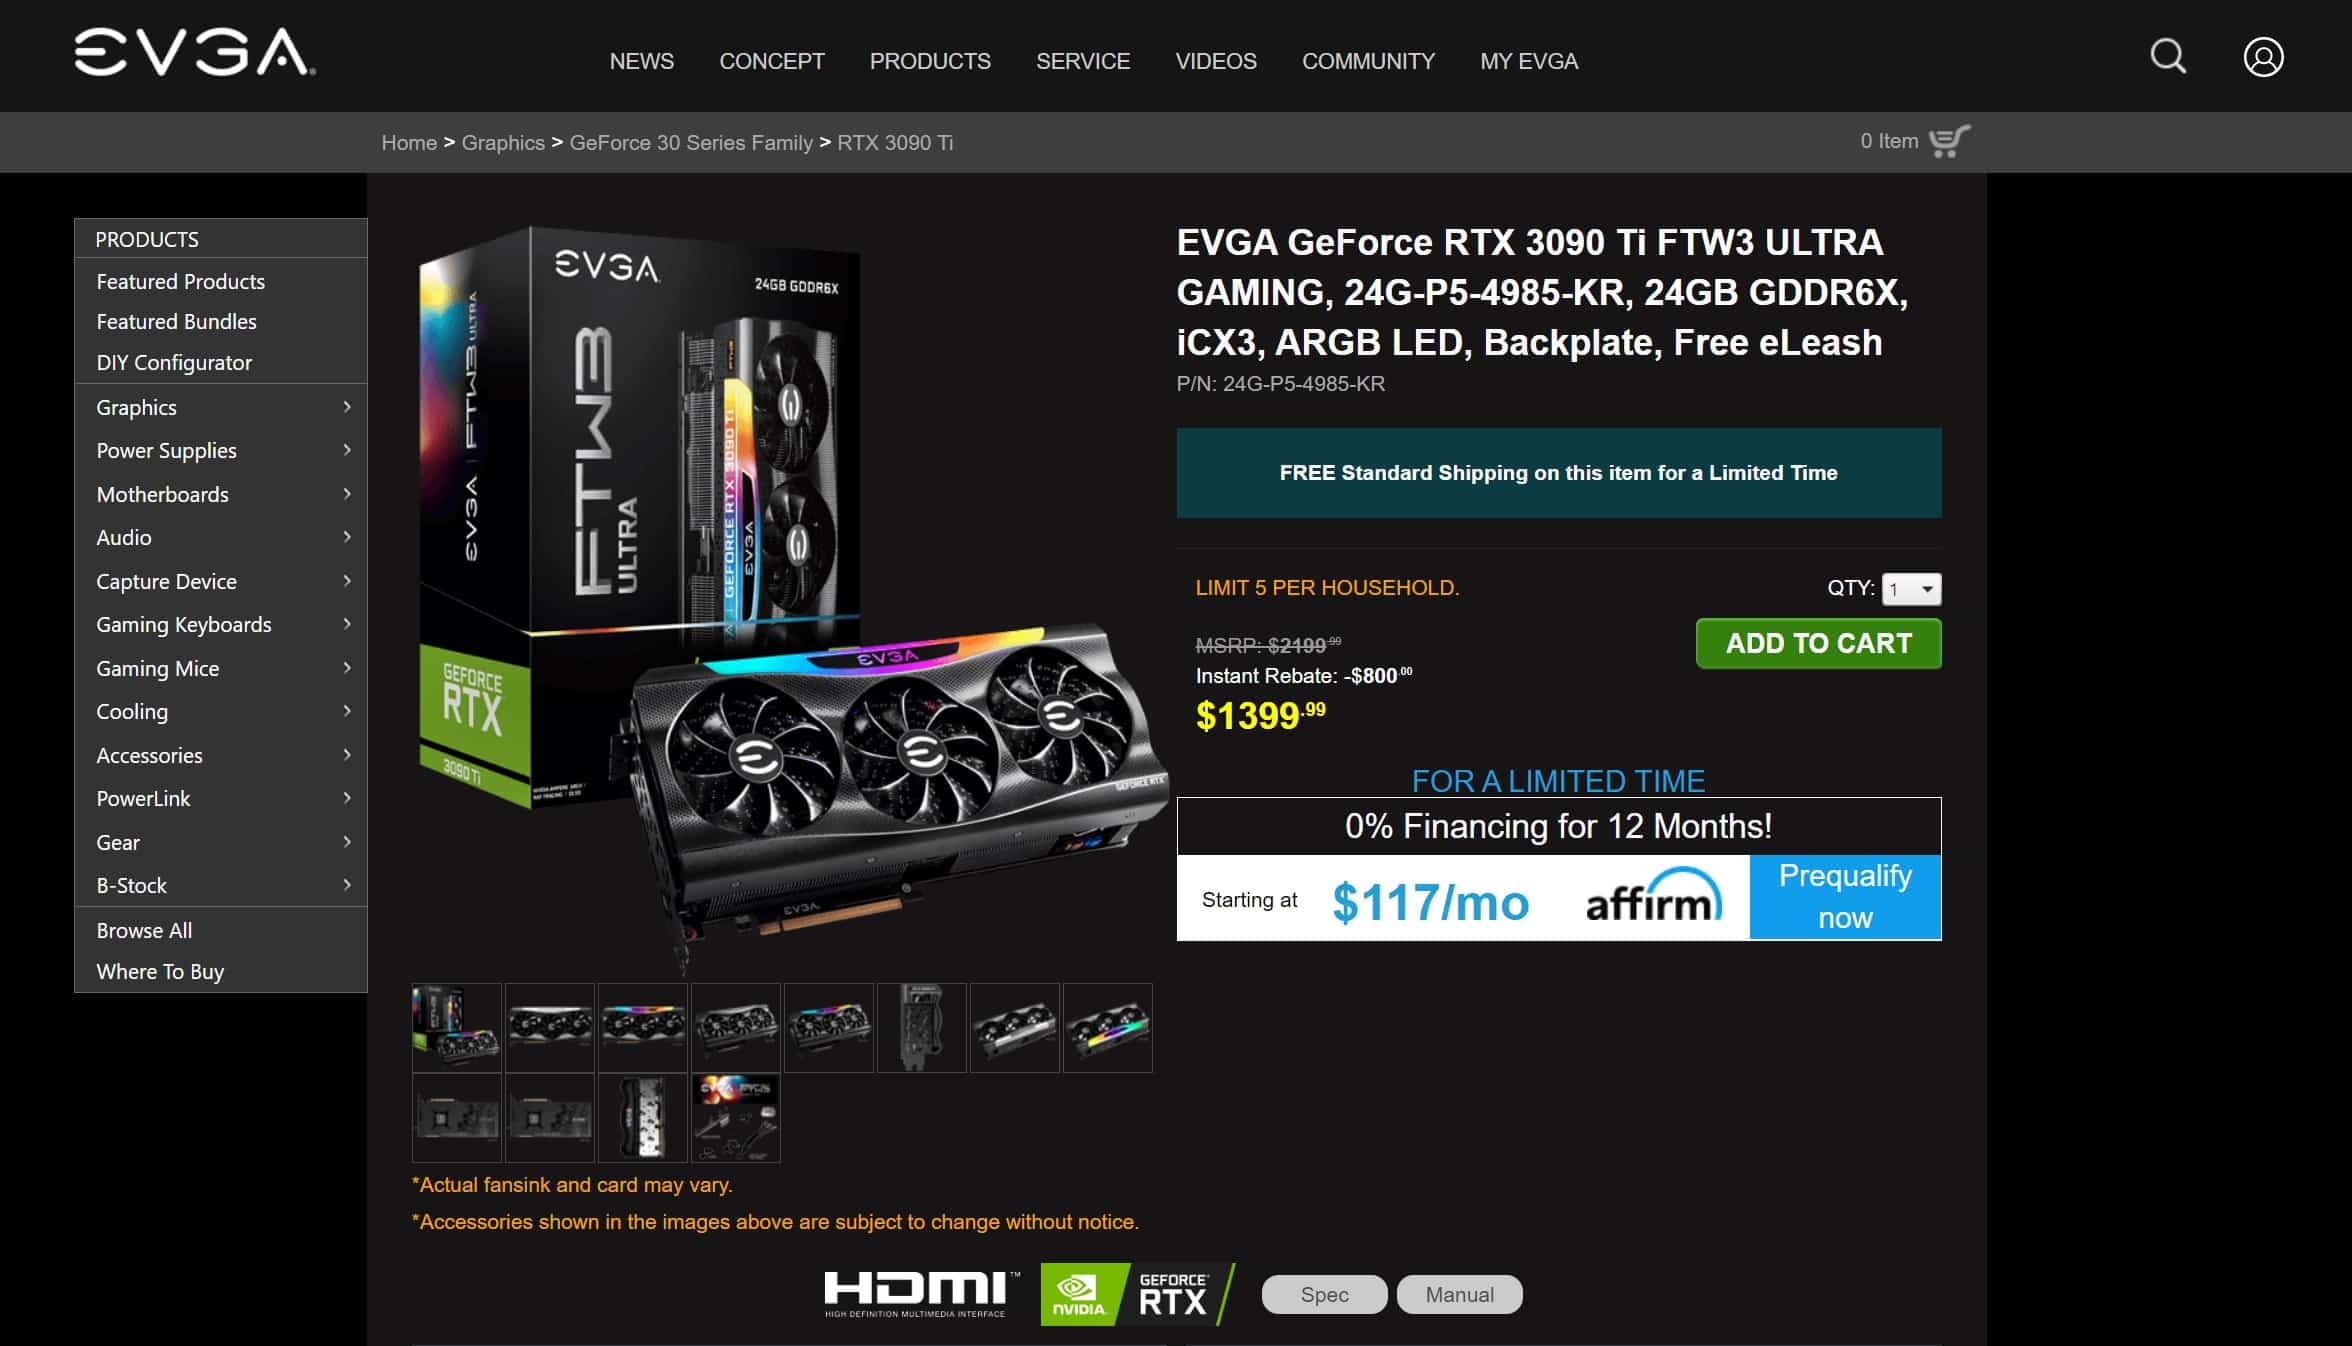
Task: Click Prequalify now for Affirm financing
Action: pos(1845,897)
